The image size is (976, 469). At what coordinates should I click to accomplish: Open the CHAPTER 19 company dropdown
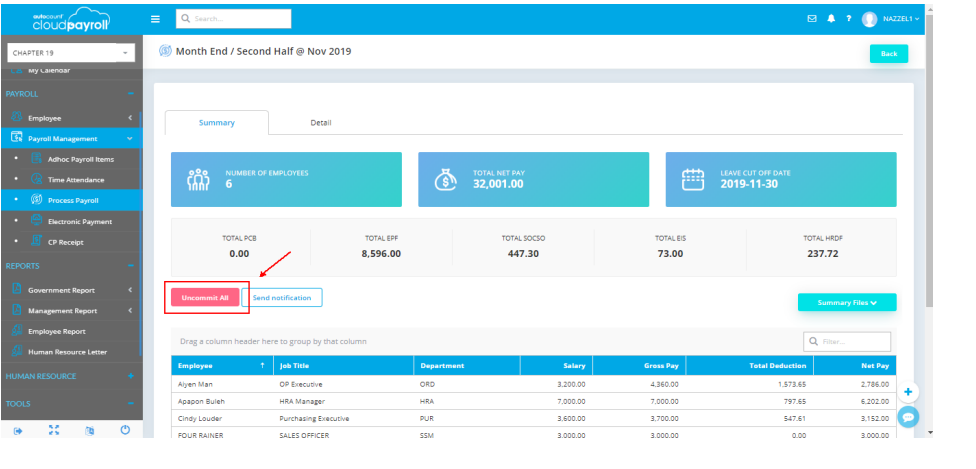click(70, 53)
